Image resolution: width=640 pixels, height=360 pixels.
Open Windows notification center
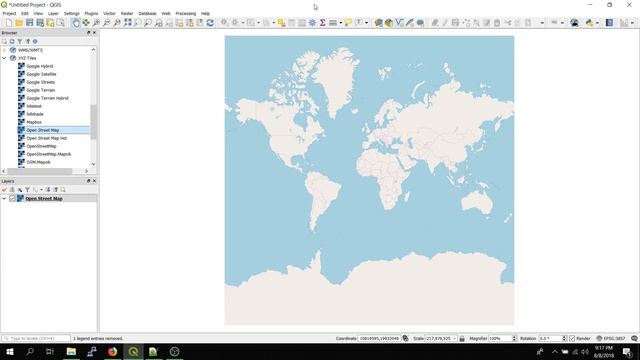pos(628,351)
